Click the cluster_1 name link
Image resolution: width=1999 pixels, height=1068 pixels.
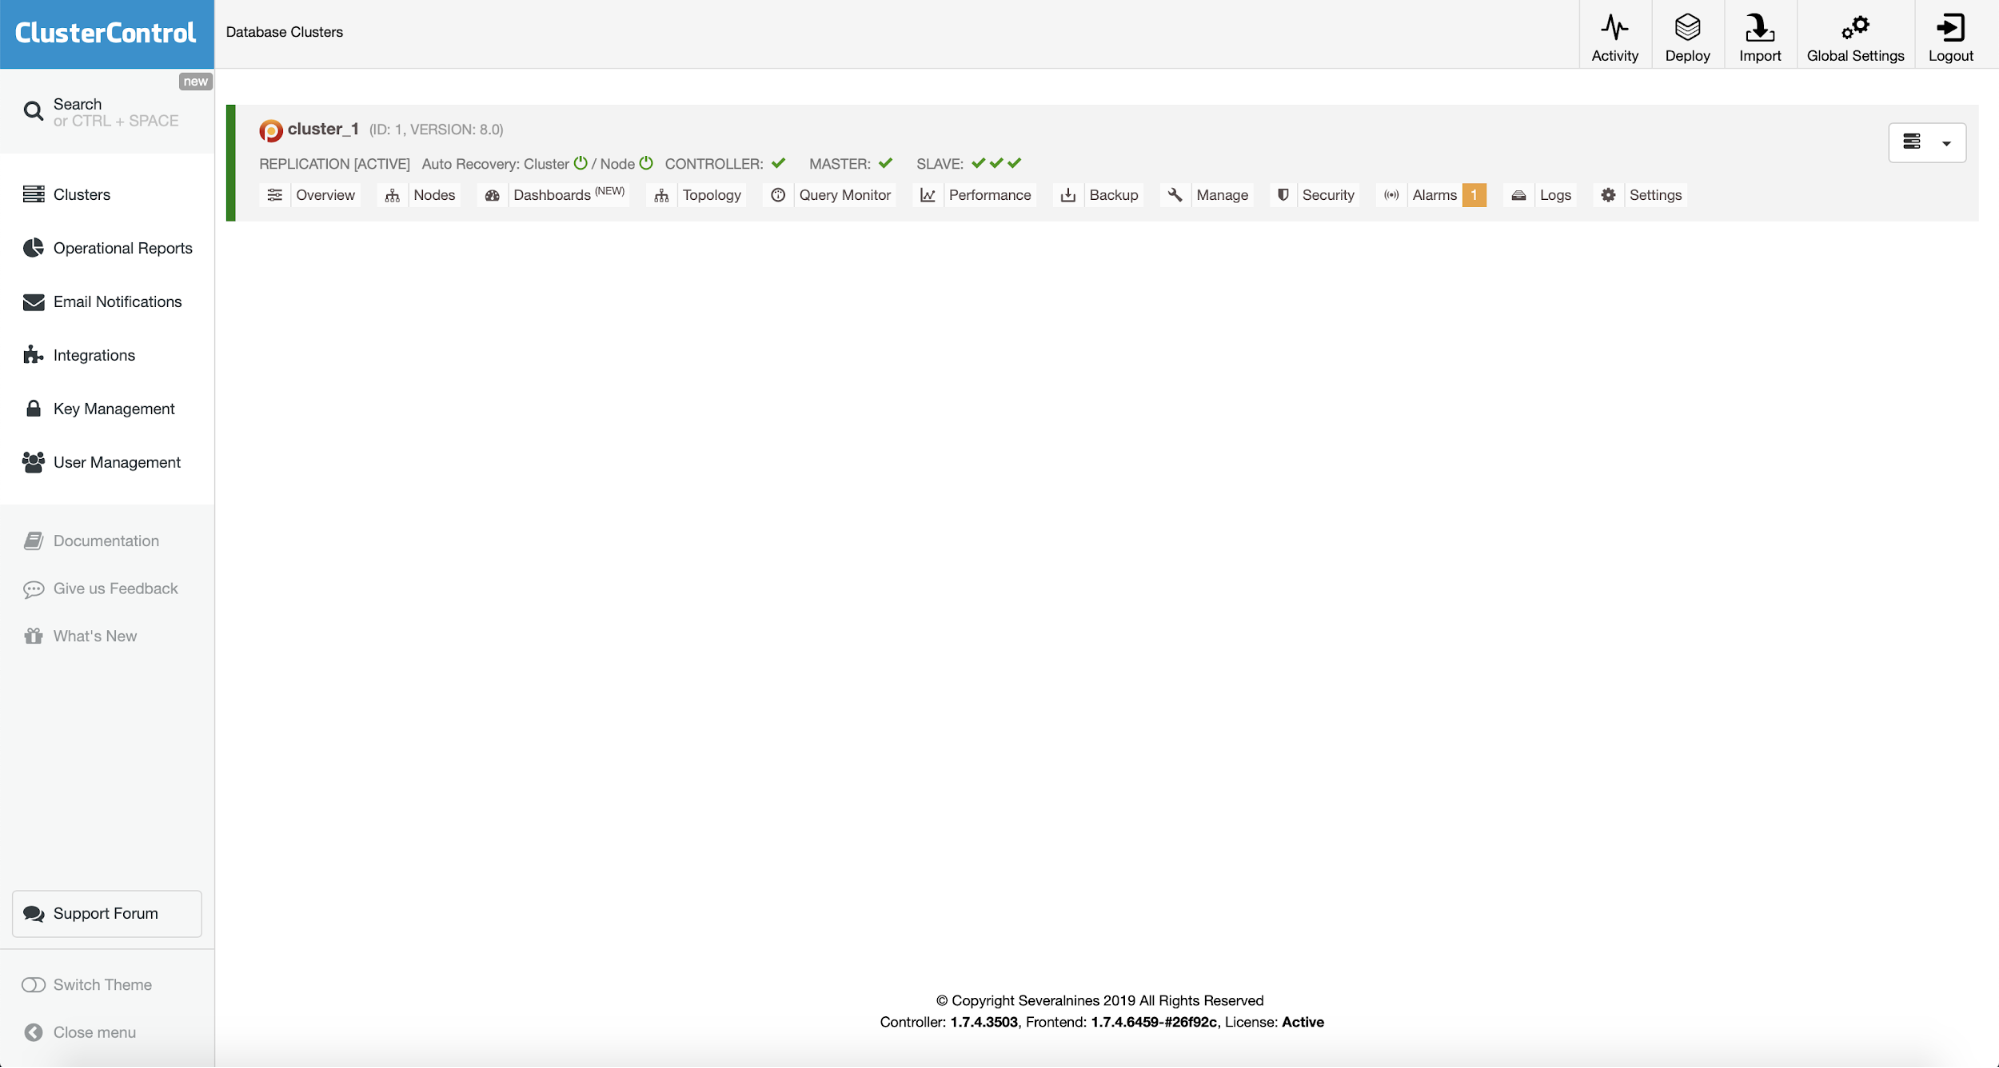point(323,129)
